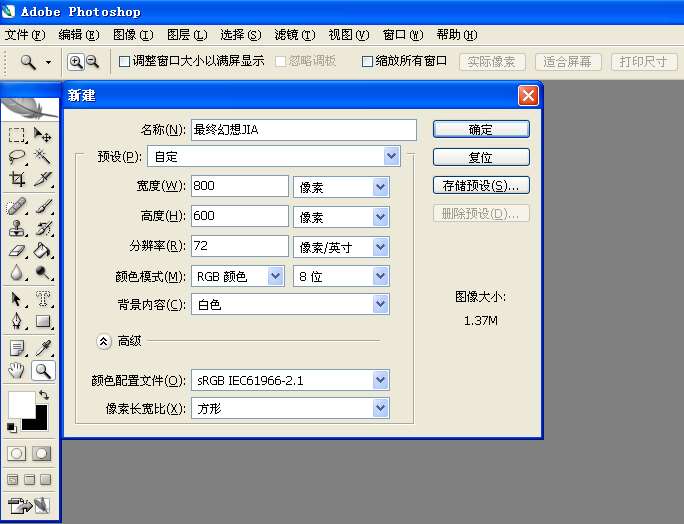Select the Notes tool
The width and height of the screenshot is (684, 524).
(17, 349)
